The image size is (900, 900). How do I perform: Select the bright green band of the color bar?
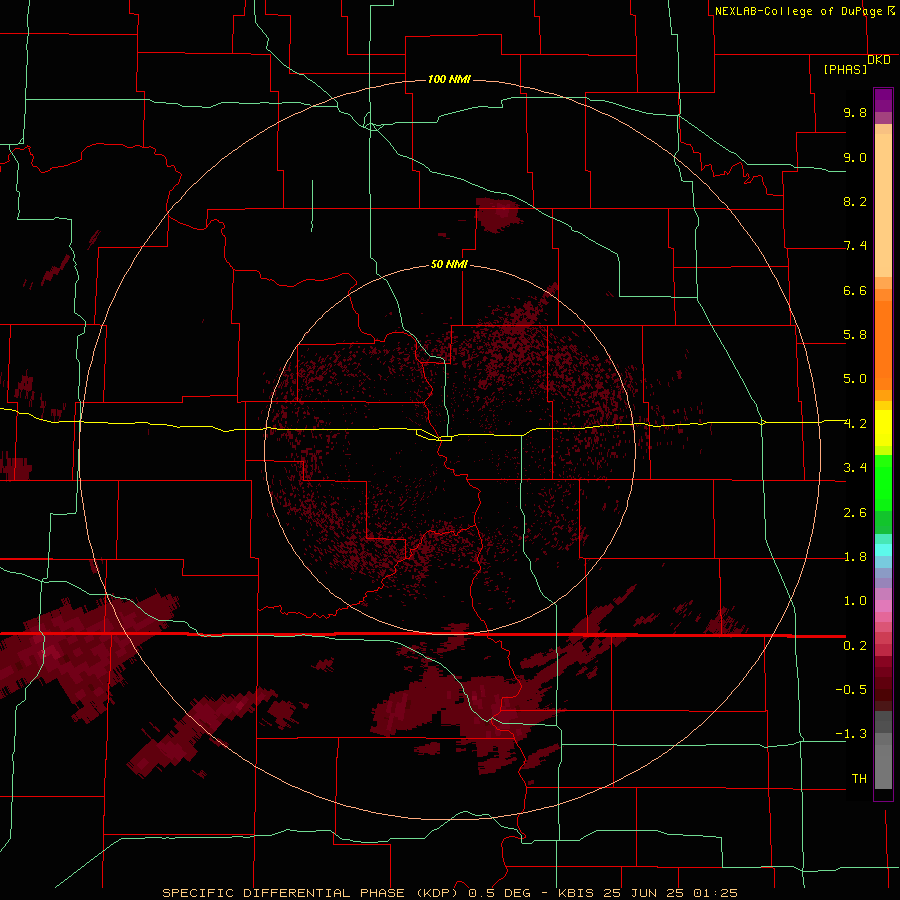[883, 483]
